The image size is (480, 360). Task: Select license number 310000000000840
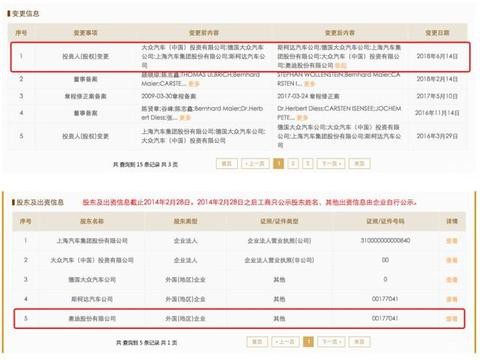point(385,240)
